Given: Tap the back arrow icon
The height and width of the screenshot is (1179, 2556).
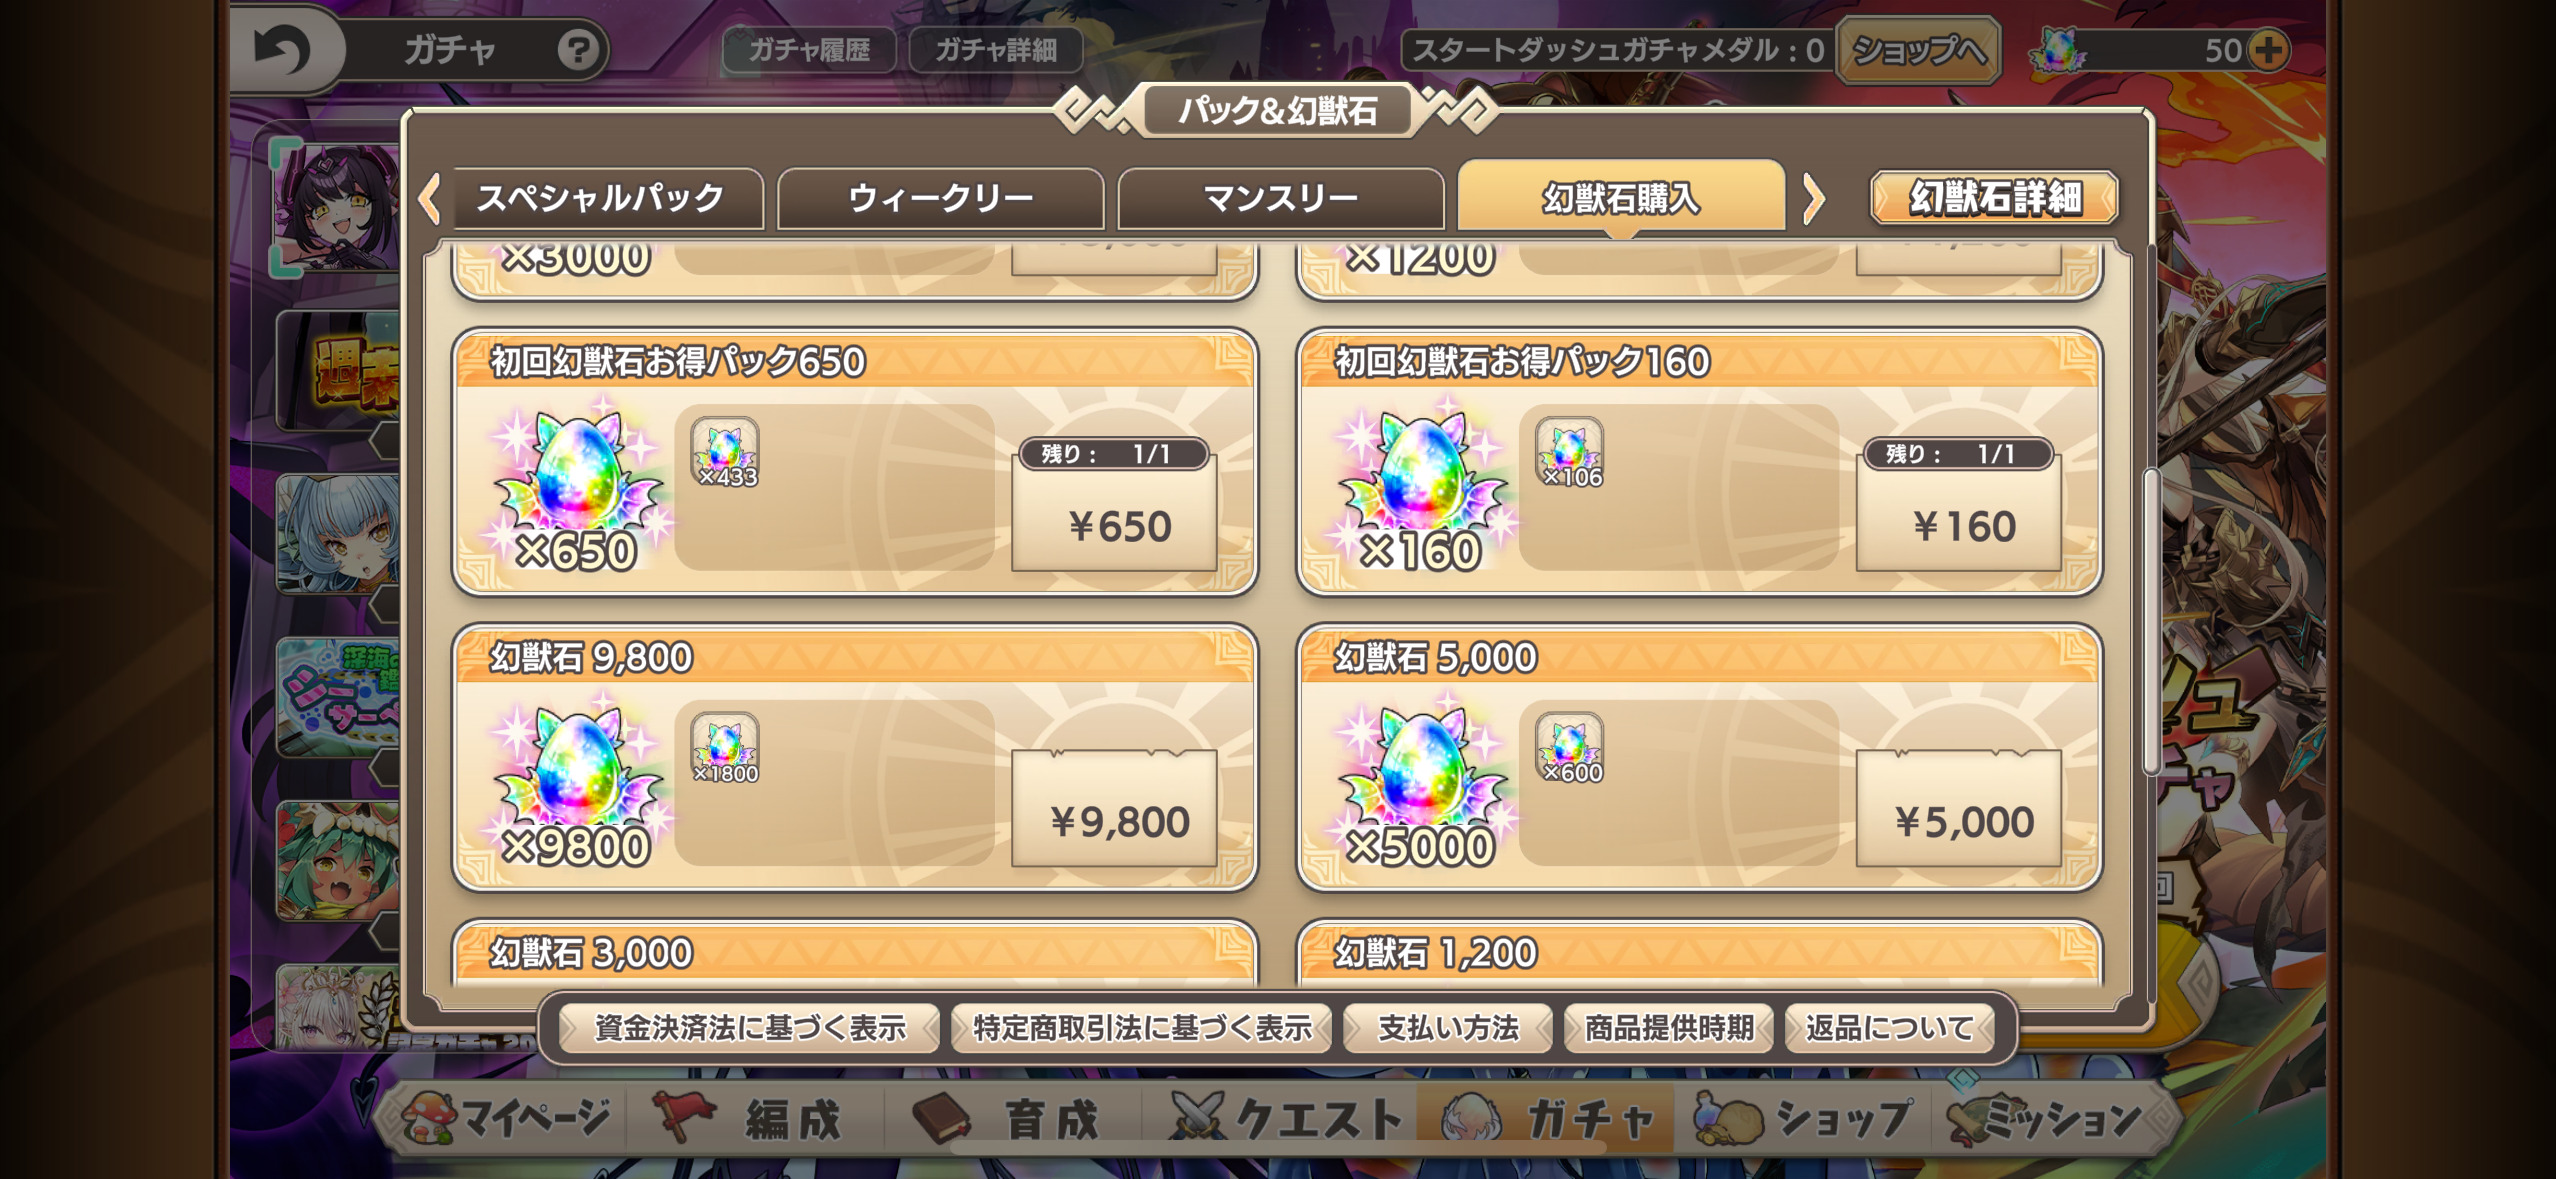Looking at the screenshot, I should (x=281, y=49).
